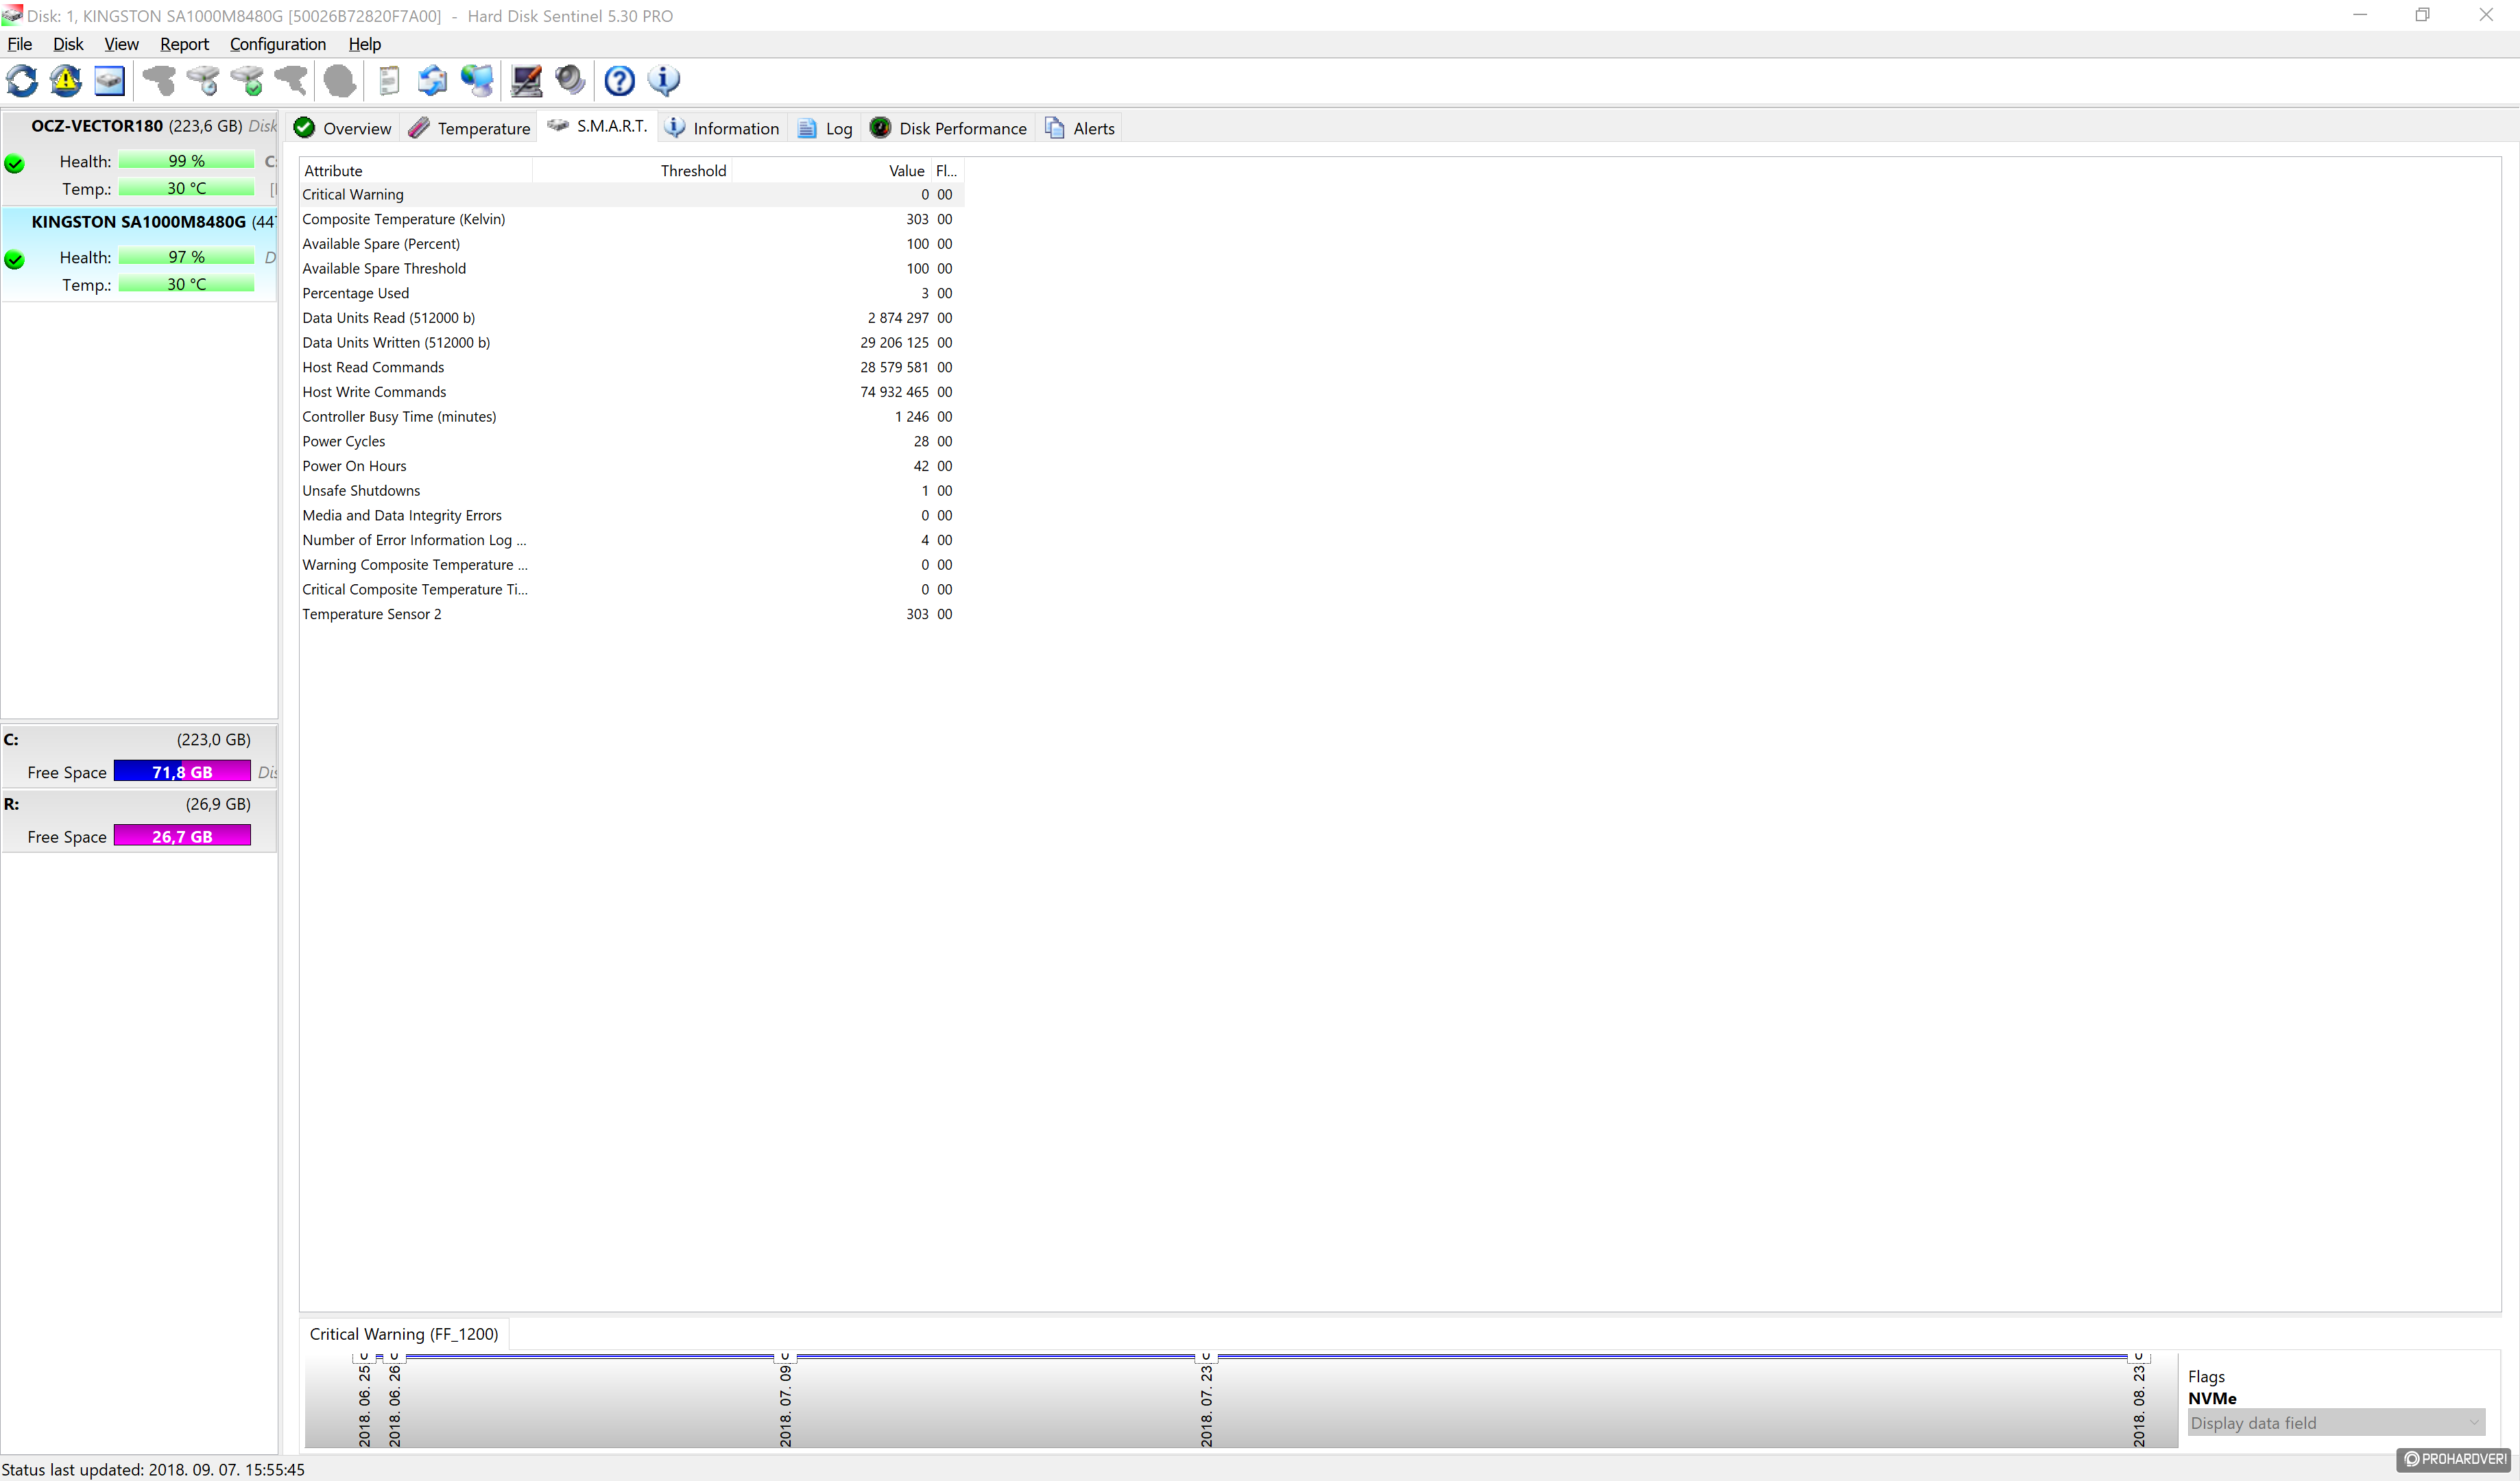This screenshot has height=1481, width=2520.
Task: Select the Host Read Commands row
Action: pos(632,367)
